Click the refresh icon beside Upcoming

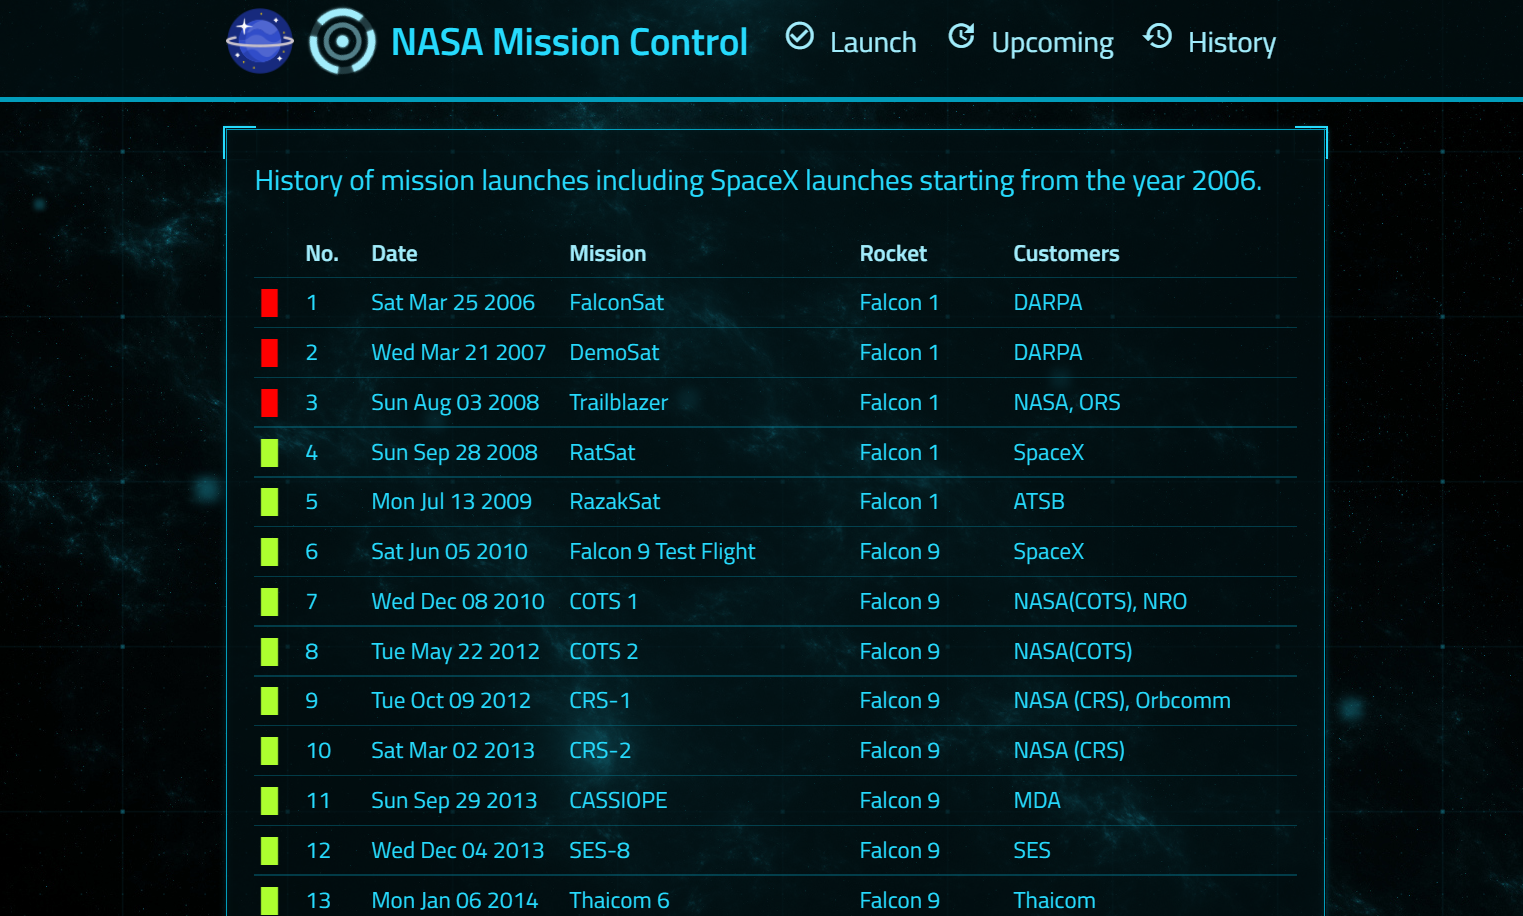coord(962,36)
